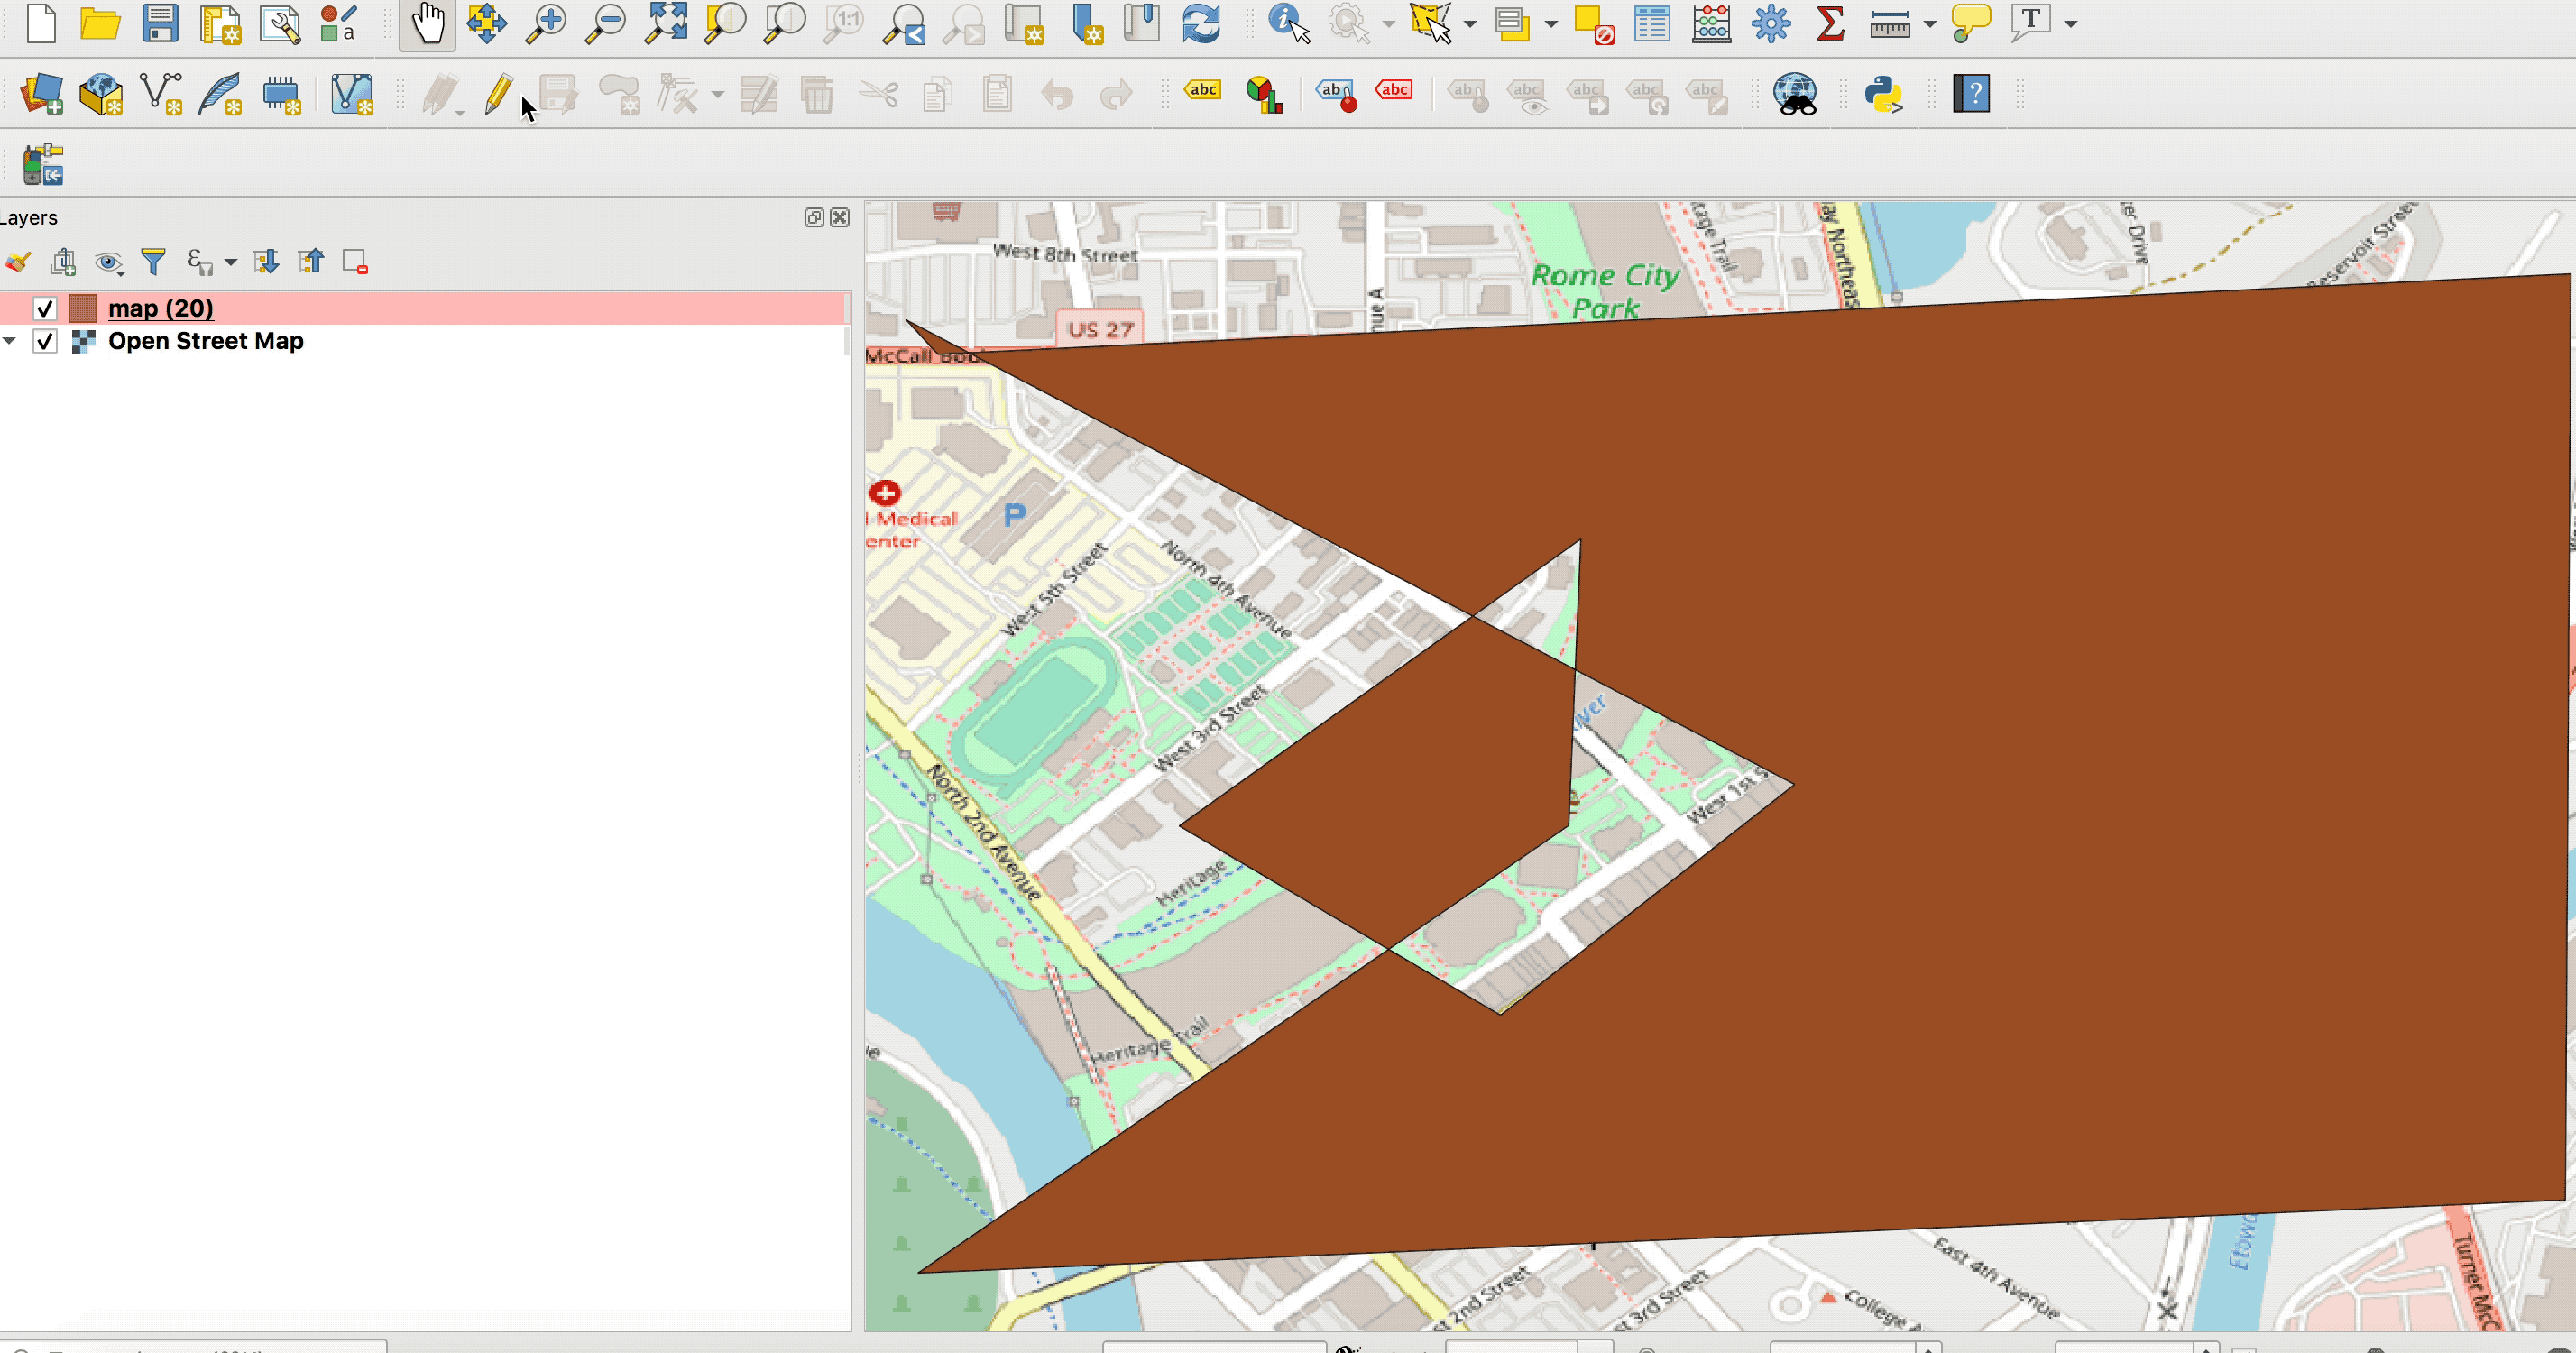Open the Python console
Viewport: 2576px width, 1353px height.
pyautogui.click(x=1883, y=94)
